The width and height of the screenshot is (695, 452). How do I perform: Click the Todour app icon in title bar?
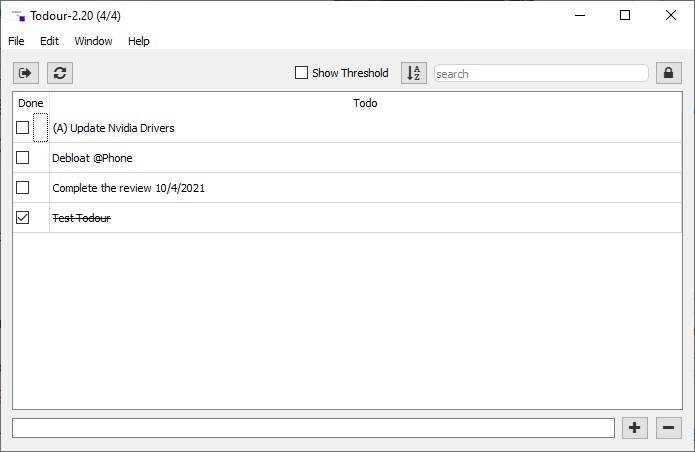(x=17, y=15)
